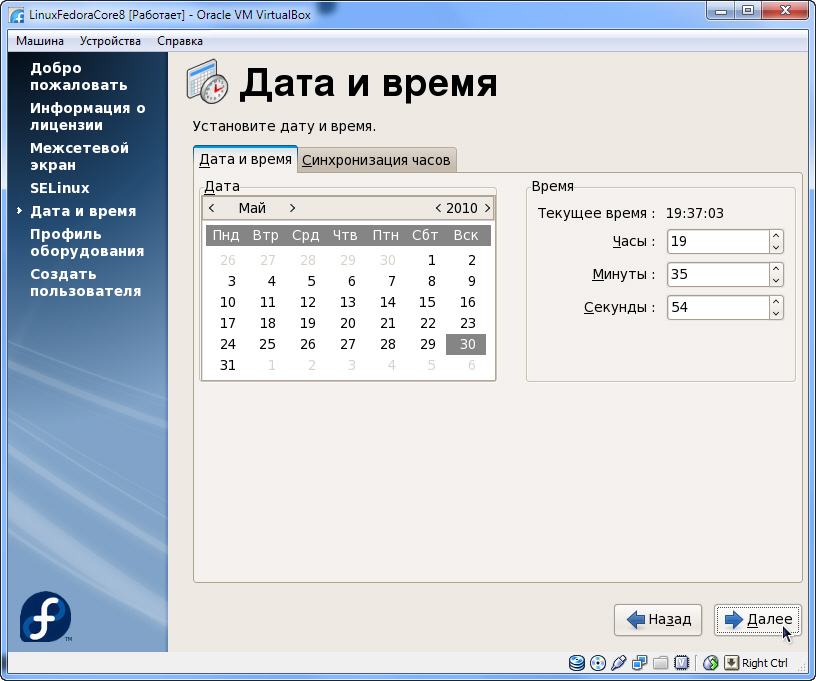Switch to Синхронизация часов tab
Screen dimensions: 816x681
[x=376, y=160]
